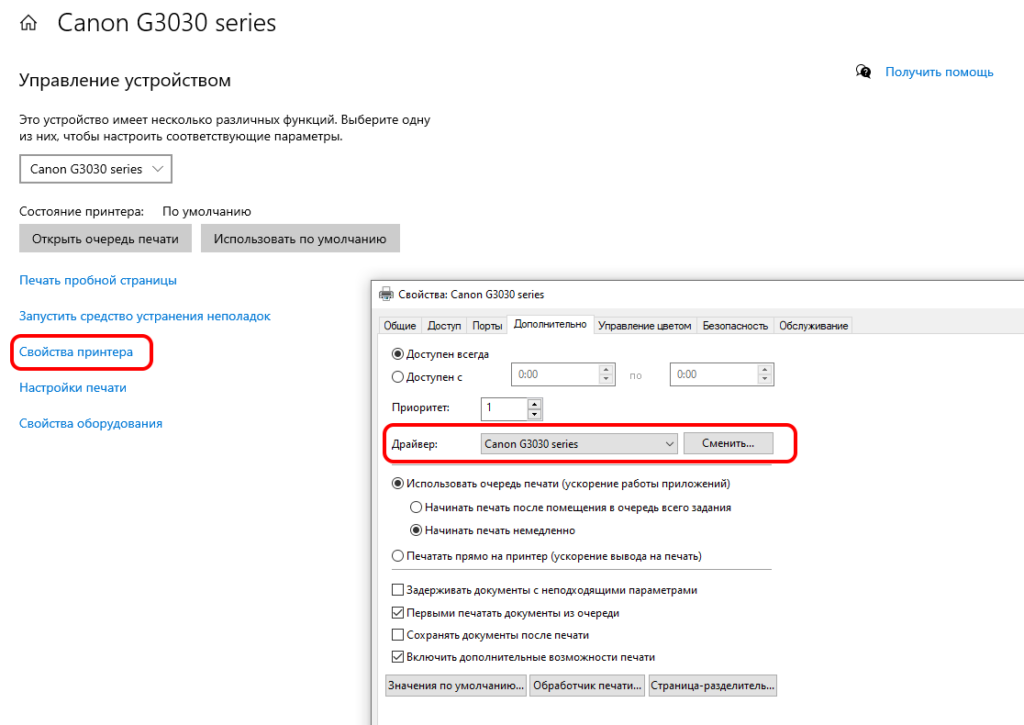Image resolution: width=1024 pixels, height=725 pixels.
Task: Select the Доступен всегда radio button
Action: coord(398,354)
